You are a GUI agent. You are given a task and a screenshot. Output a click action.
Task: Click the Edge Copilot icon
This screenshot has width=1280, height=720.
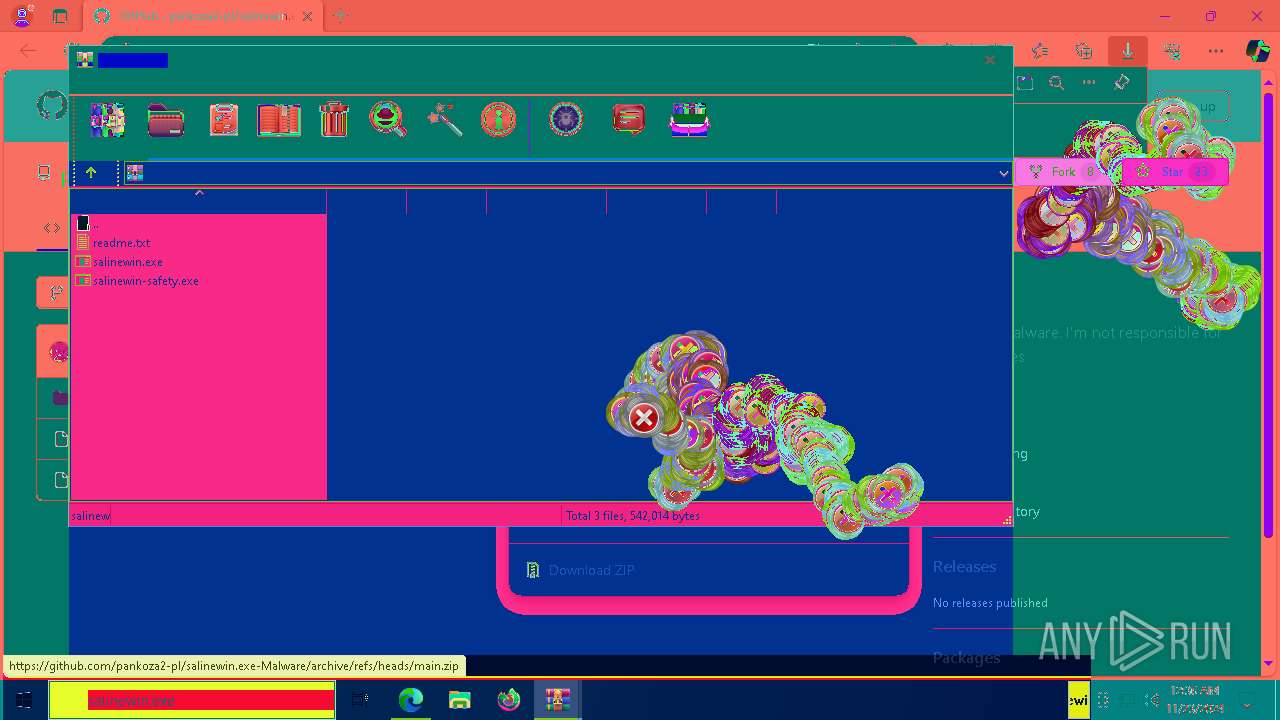tap(1257, 50)
